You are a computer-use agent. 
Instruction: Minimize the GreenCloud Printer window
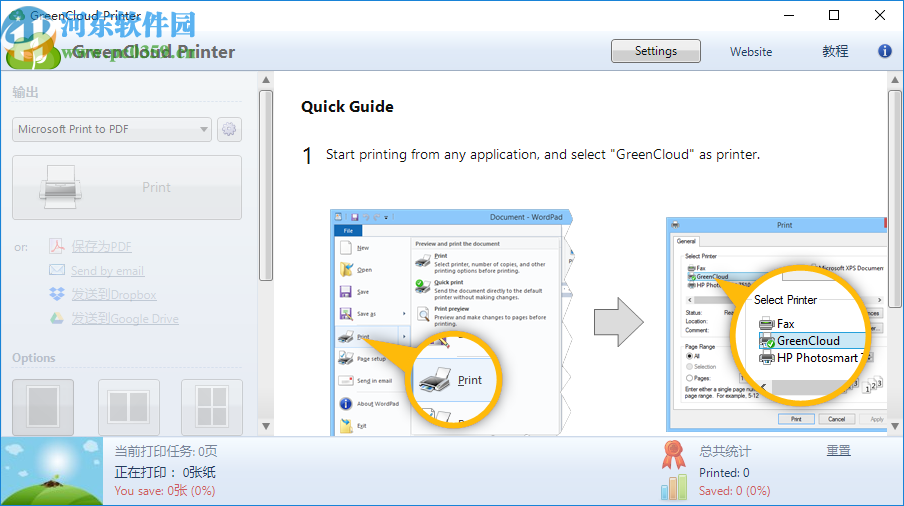tap(789, 15)
